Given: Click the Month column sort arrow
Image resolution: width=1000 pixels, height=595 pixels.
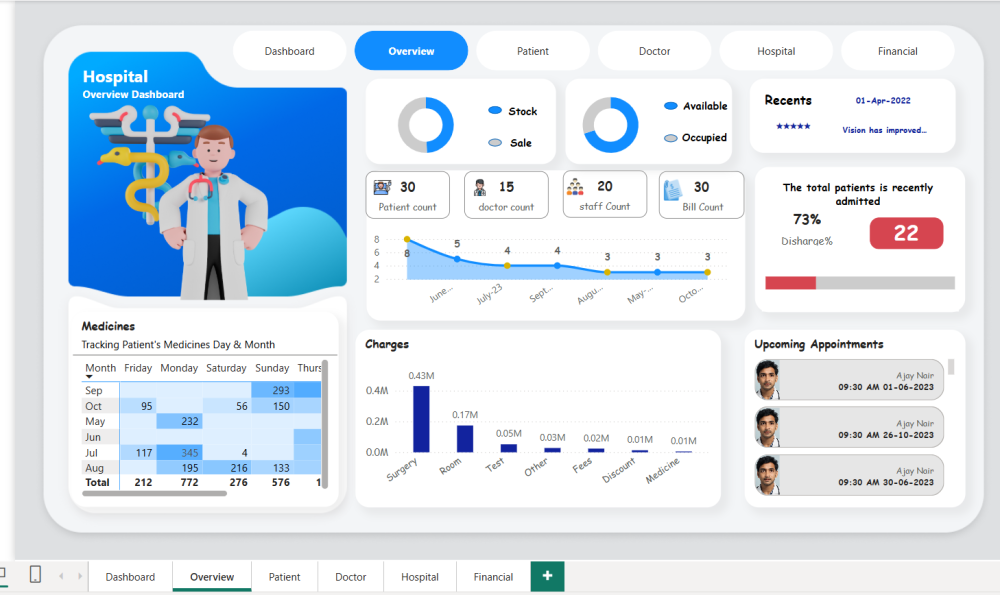Looking at the screenshot, I should tap(89, 378).
